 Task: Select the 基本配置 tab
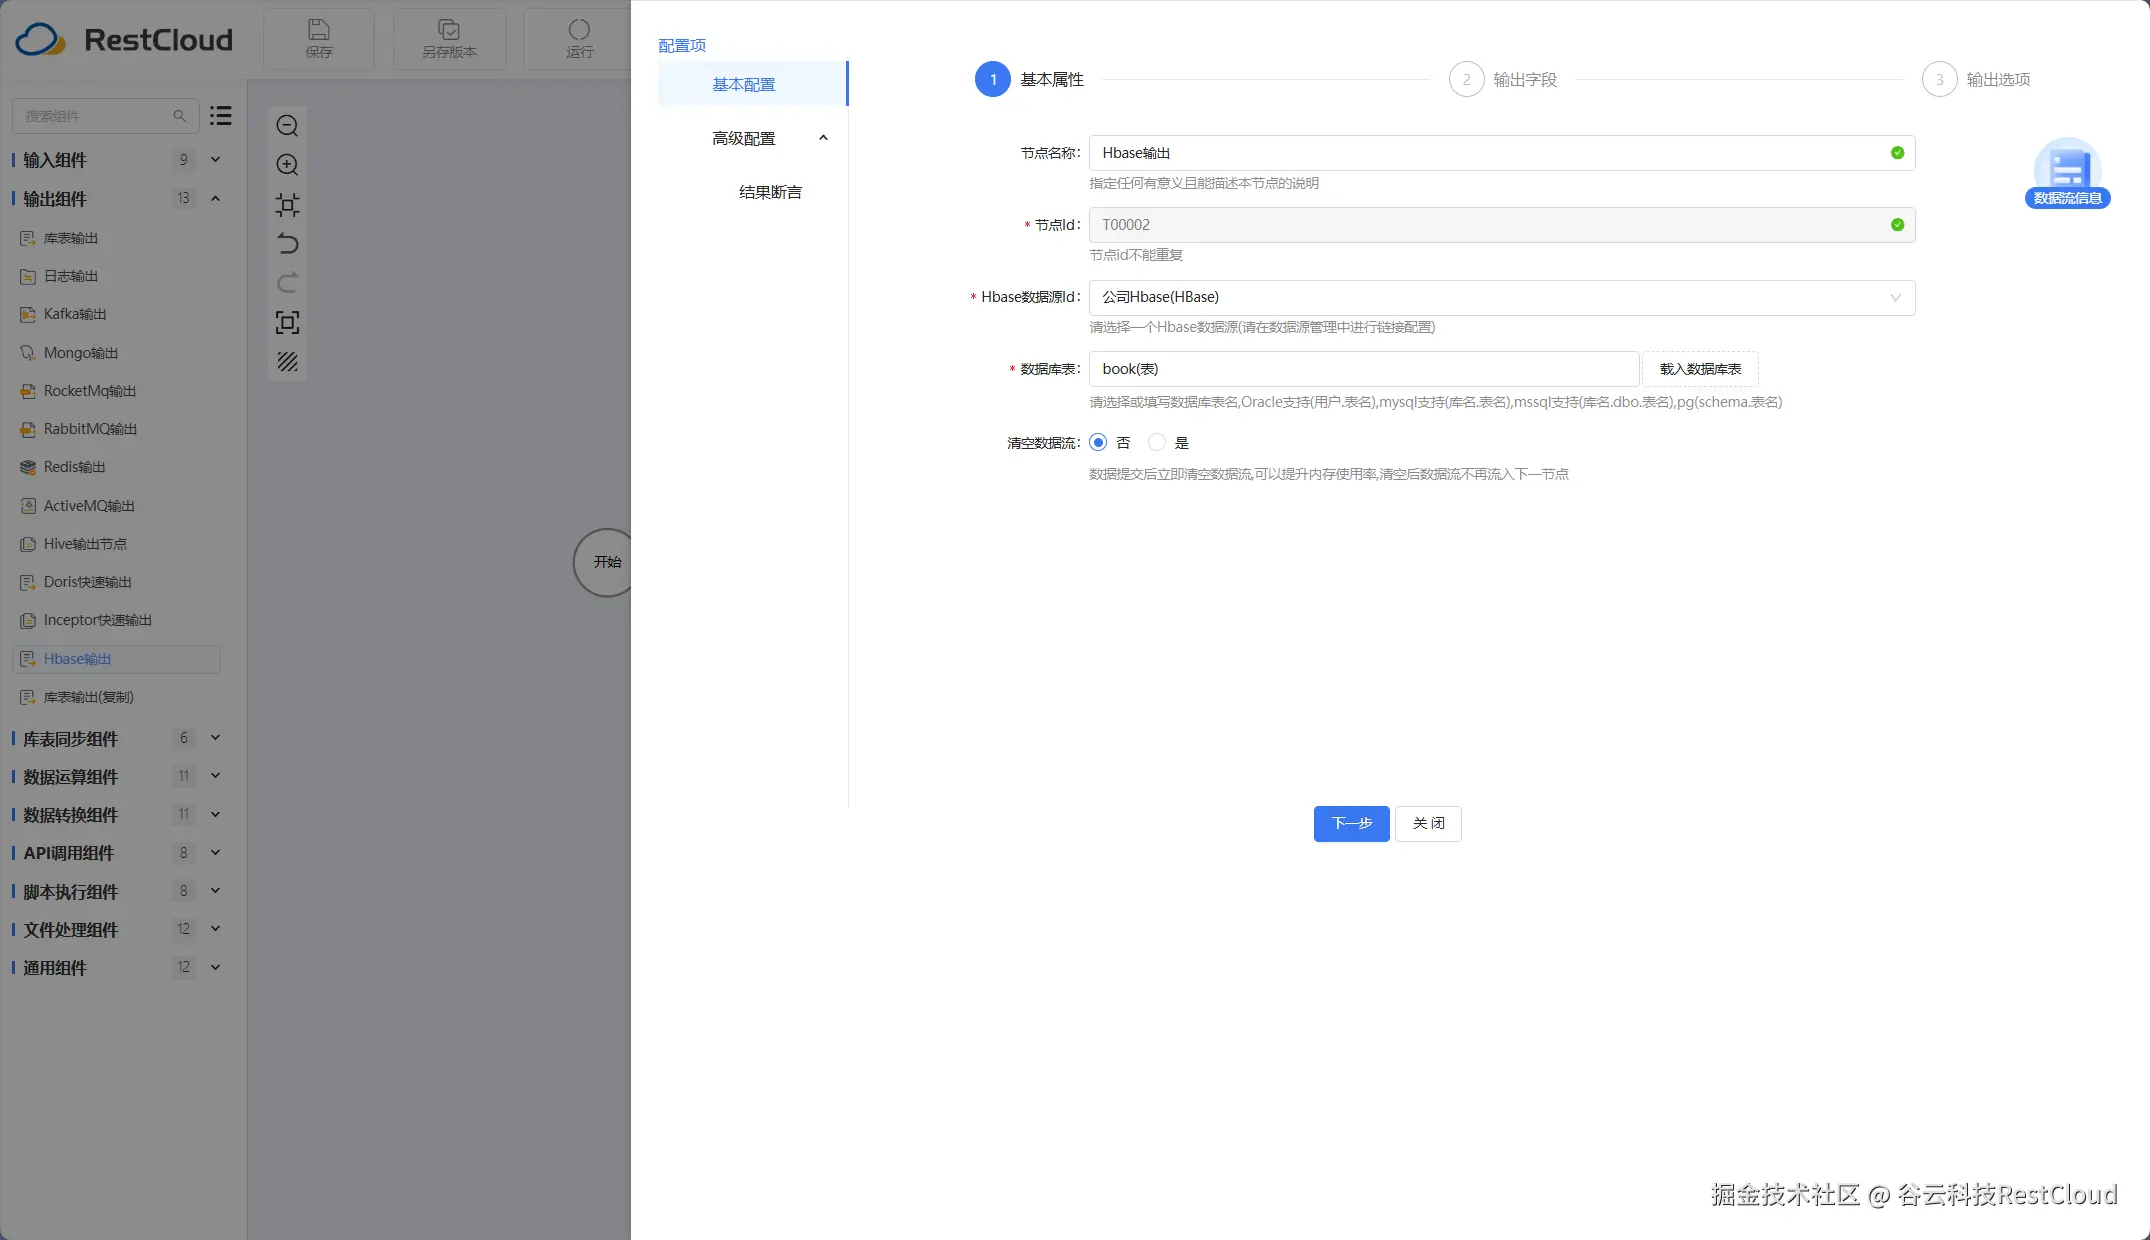click(744, 84)
